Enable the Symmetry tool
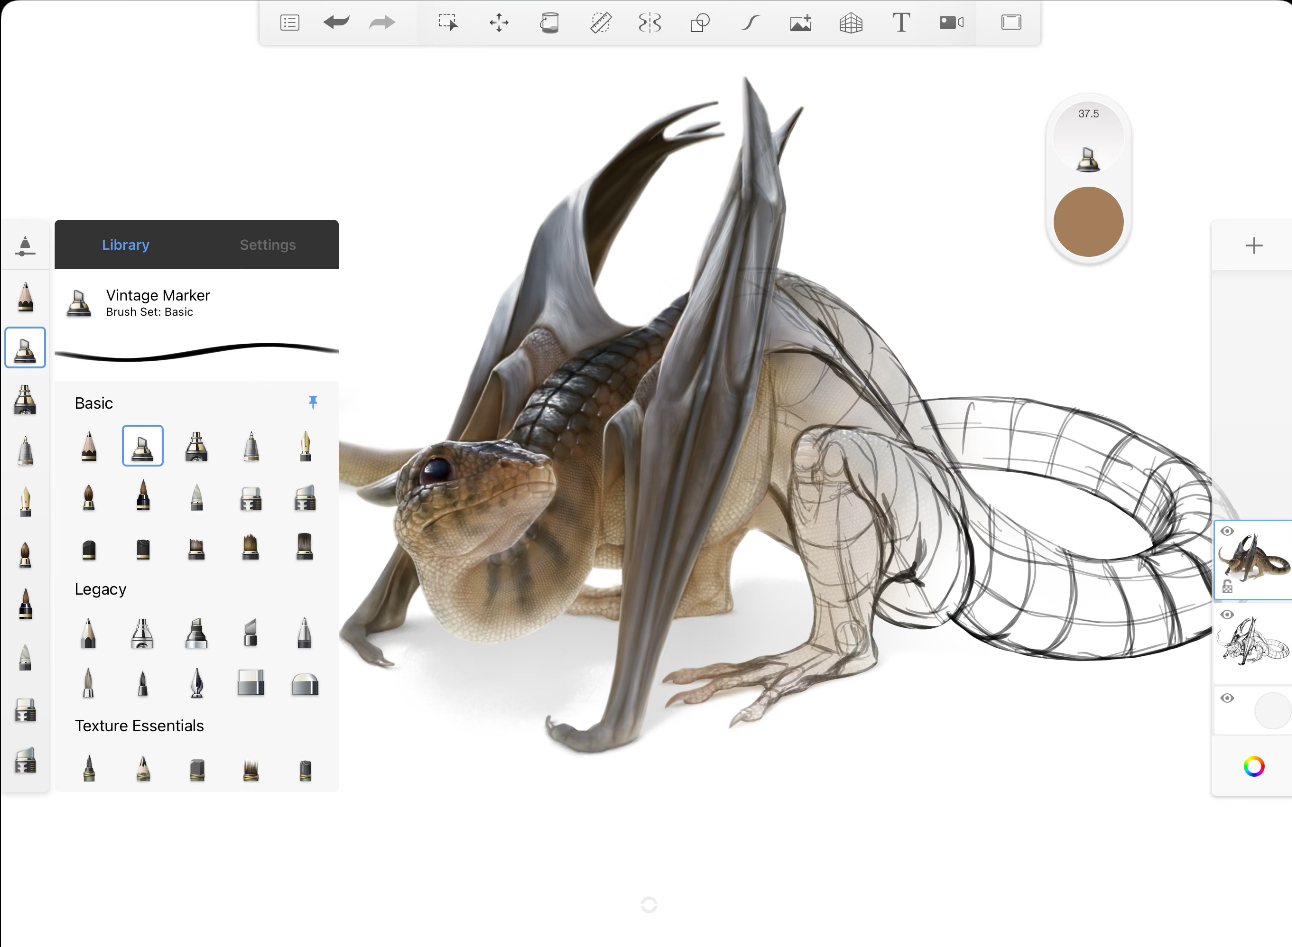Screen dimensions: 1292x947 coord(650,22)
